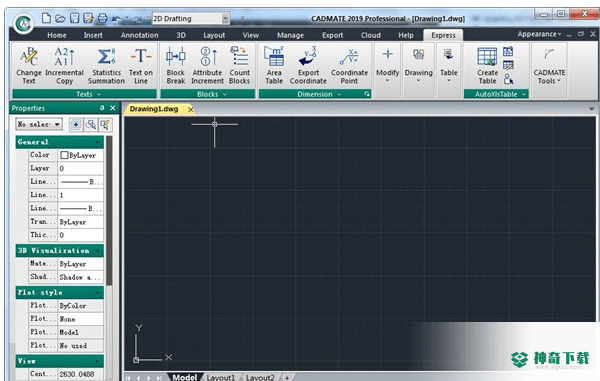This screenshot has height=381, width=600.
Task: Close the Properties panel
Action: pos(113,108)
